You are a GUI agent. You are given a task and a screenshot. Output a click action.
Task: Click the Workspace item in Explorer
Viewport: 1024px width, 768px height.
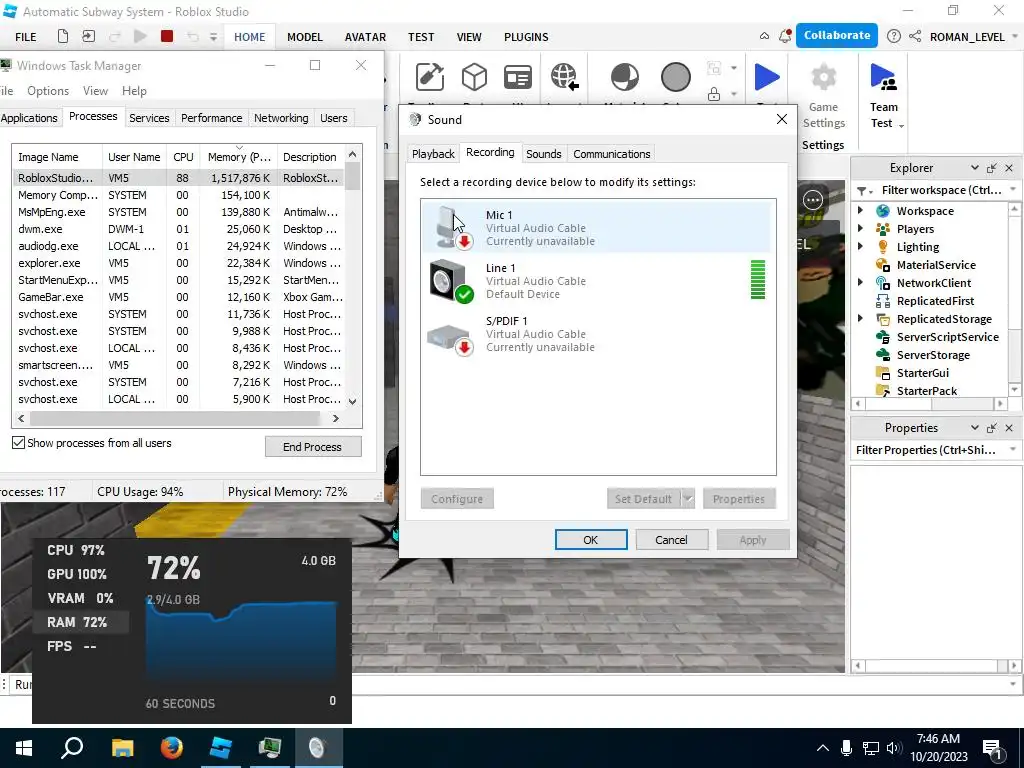point(925,211)
